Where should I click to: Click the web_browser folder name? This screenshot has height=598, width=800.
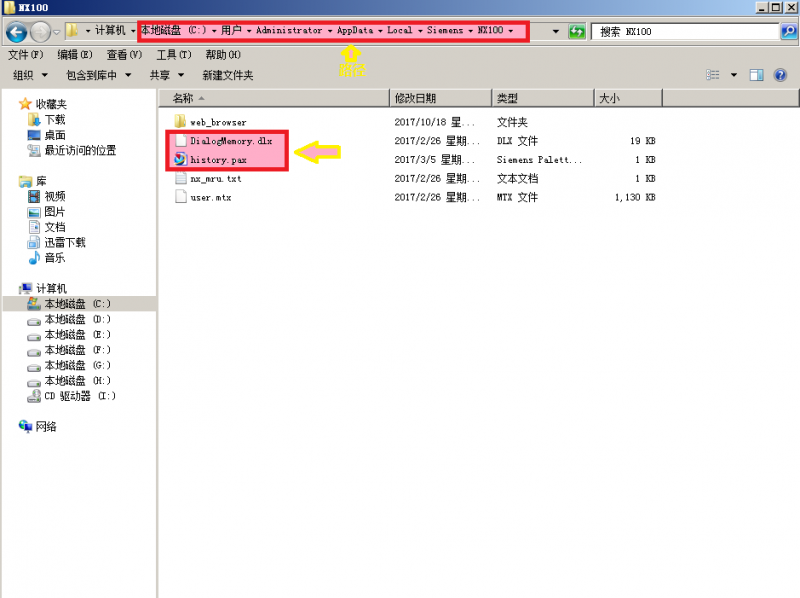click(x=218, y=122)
